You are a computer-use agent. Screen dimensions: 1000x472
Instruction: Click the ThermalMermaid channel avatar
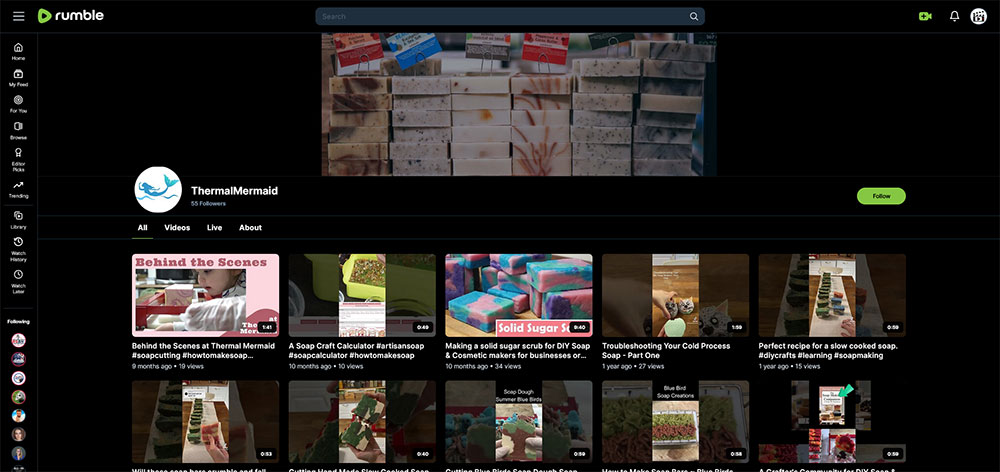158,189
